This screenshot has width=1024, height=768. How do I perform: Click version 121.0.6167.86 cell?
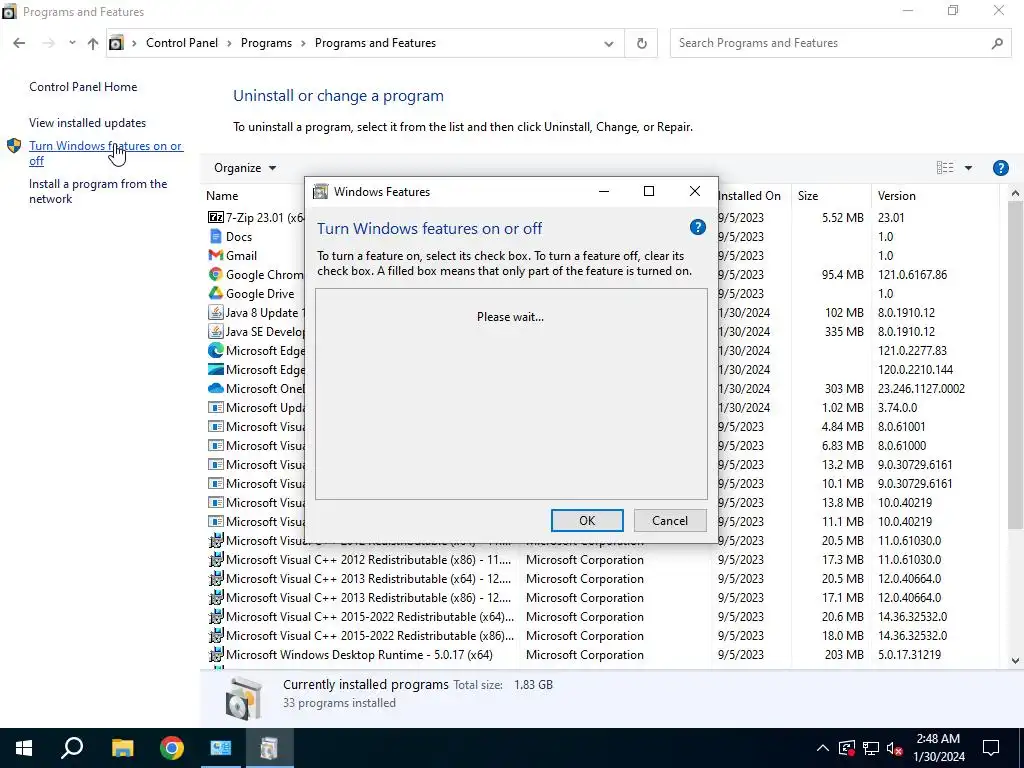click(912, 275)
